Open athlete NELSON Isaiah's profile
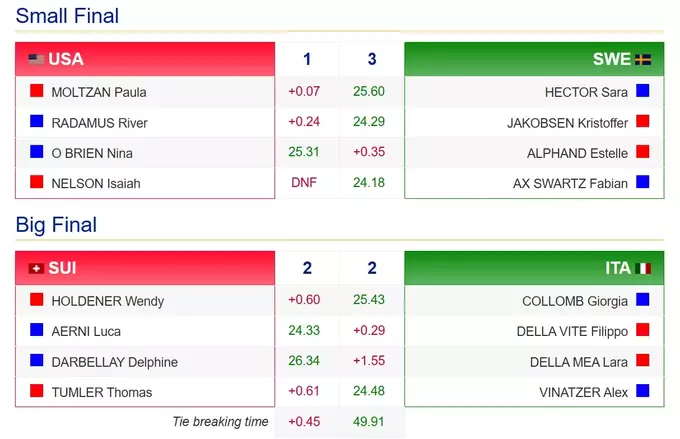 [x=96, y=184]
